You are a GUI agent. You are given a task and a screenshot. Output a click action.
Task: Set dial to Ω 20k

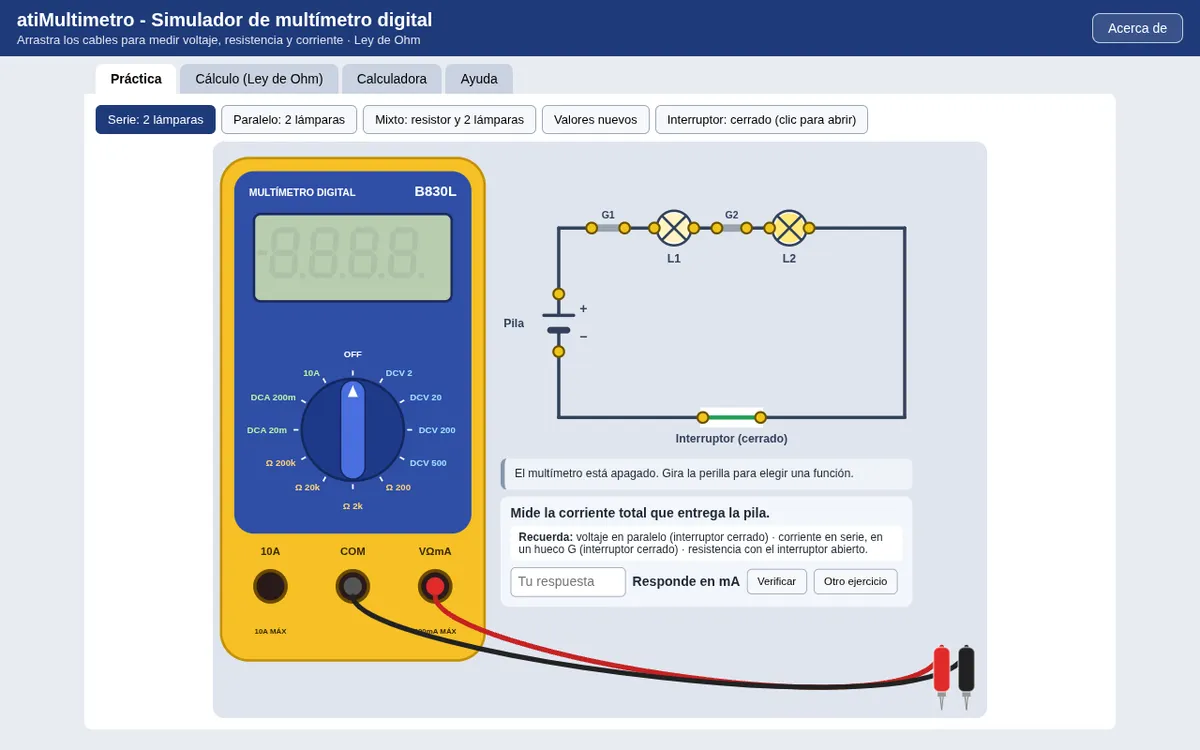[307, 487]
